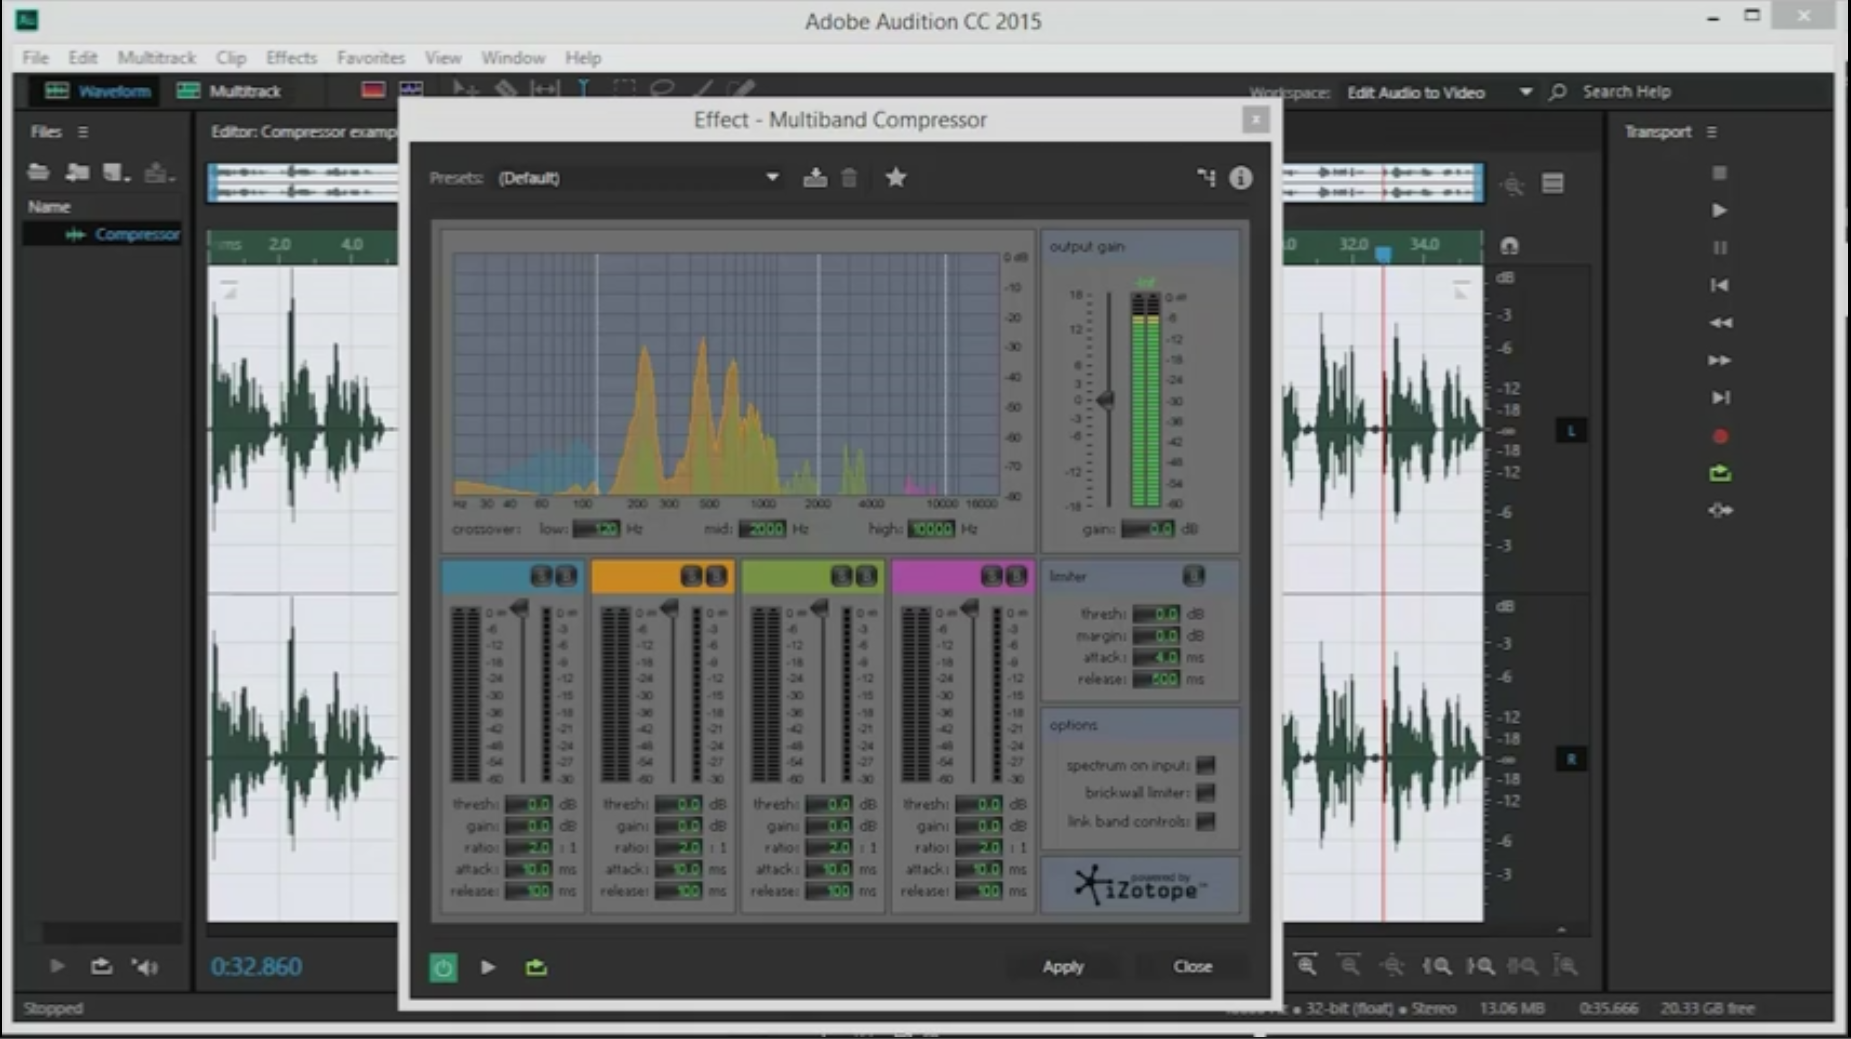Image resolution: width=1851 pixels, height=1039 pixels.
Task: Collapse the Files panel menu
Action: pos(83,131)
